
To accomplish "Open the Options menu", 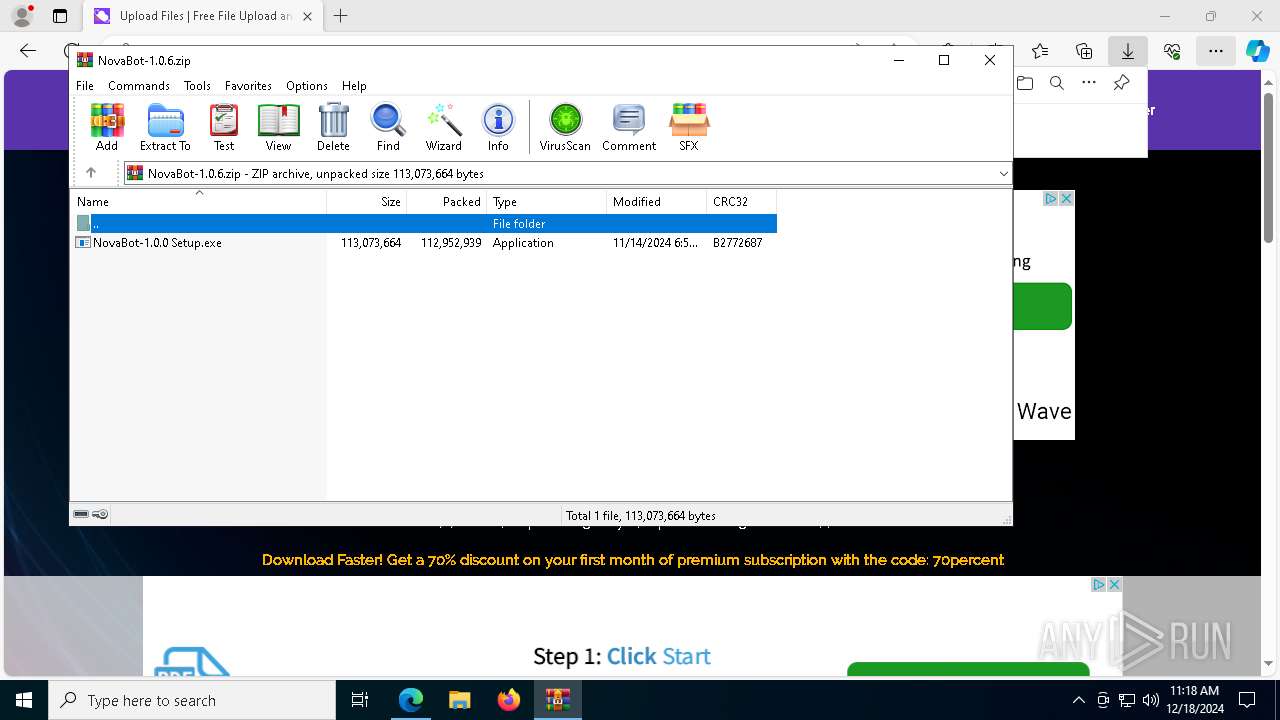I will pos(307,86).
